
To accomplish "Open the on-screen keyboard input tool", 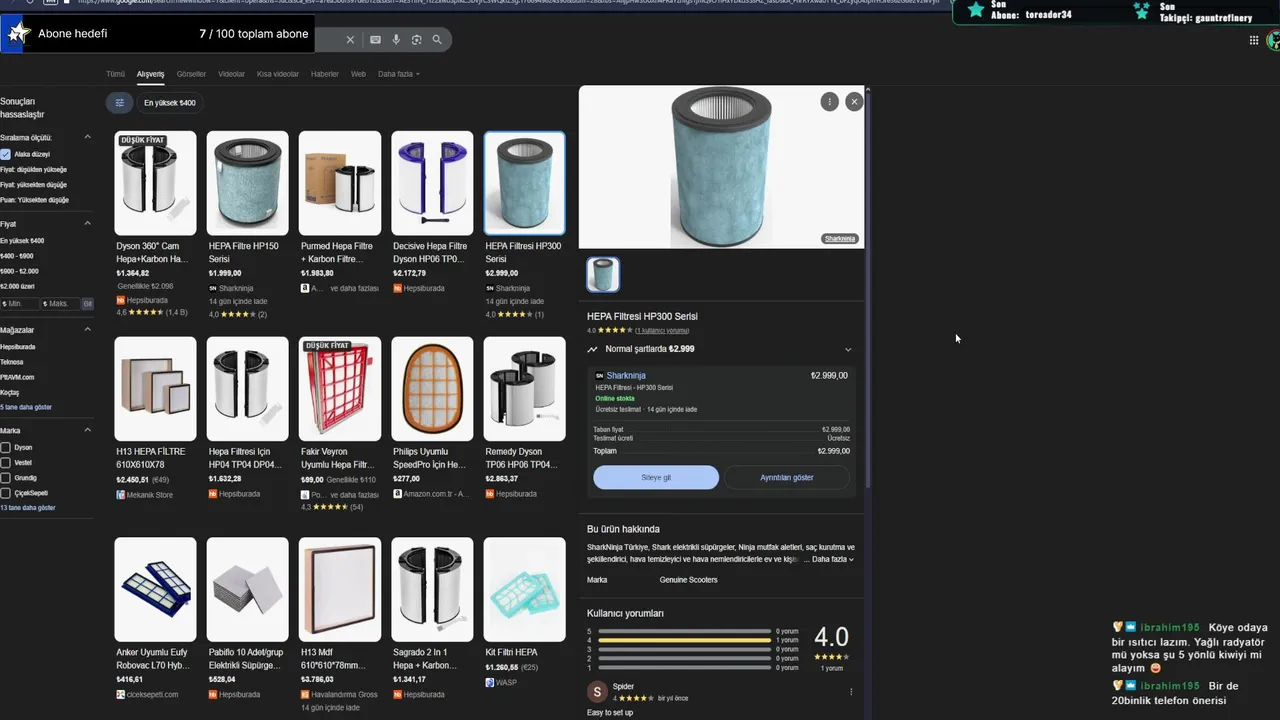I will pyautogui.click(x=375, y=40).
